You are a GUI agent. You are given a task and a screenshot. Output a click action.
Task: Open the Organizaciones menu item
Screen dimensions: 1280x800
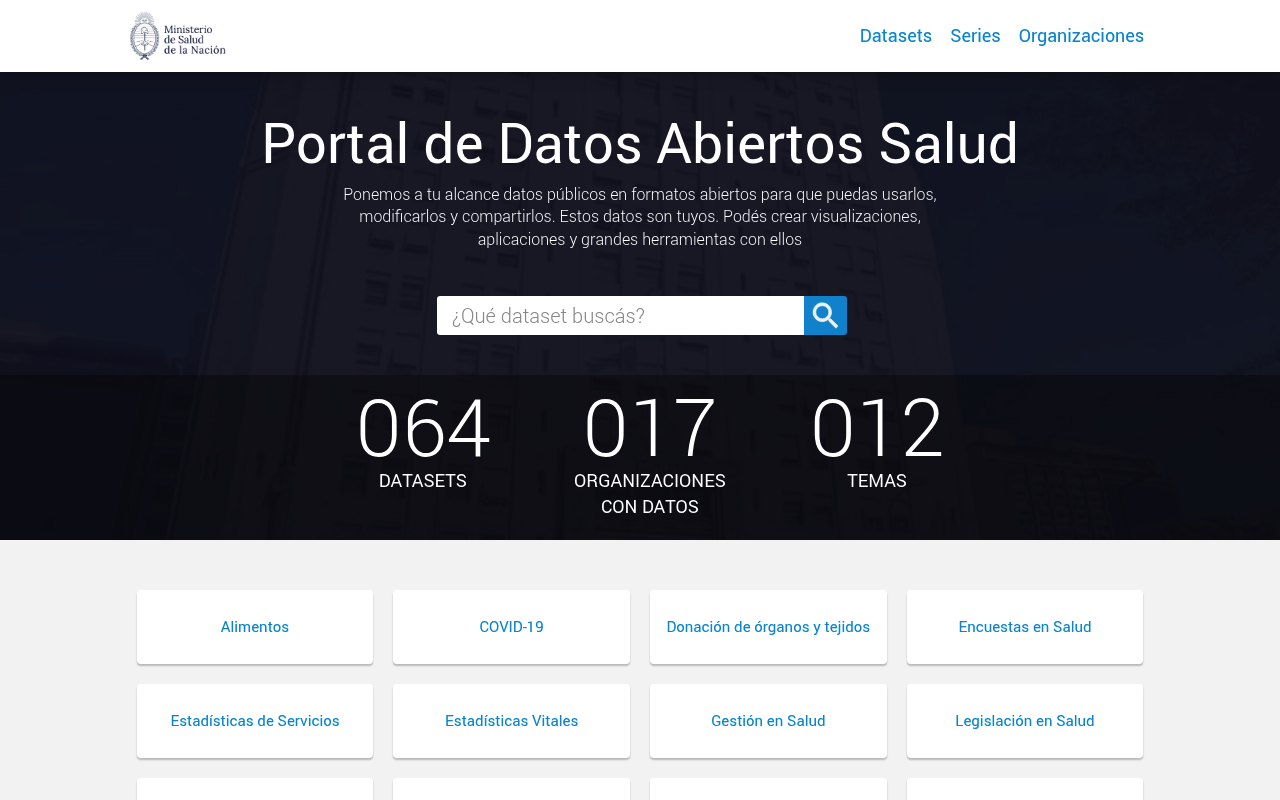(1081, 36)
